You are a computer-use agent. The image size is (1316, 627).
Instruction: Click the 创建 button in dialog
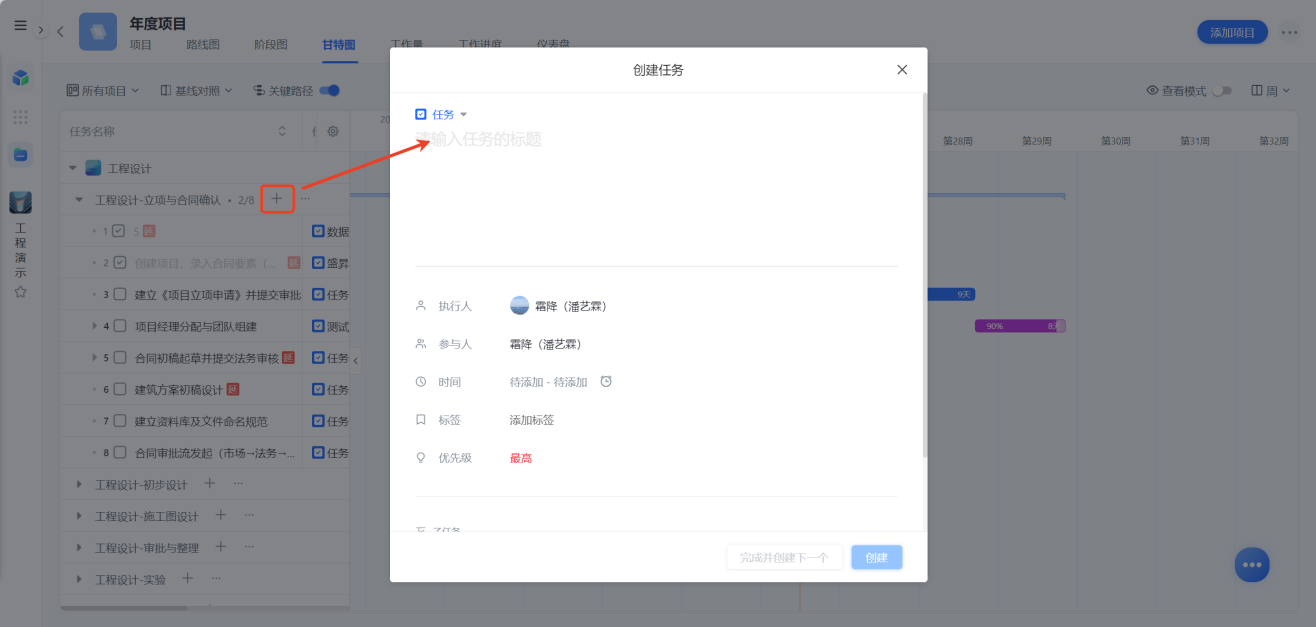coord(877,557)
